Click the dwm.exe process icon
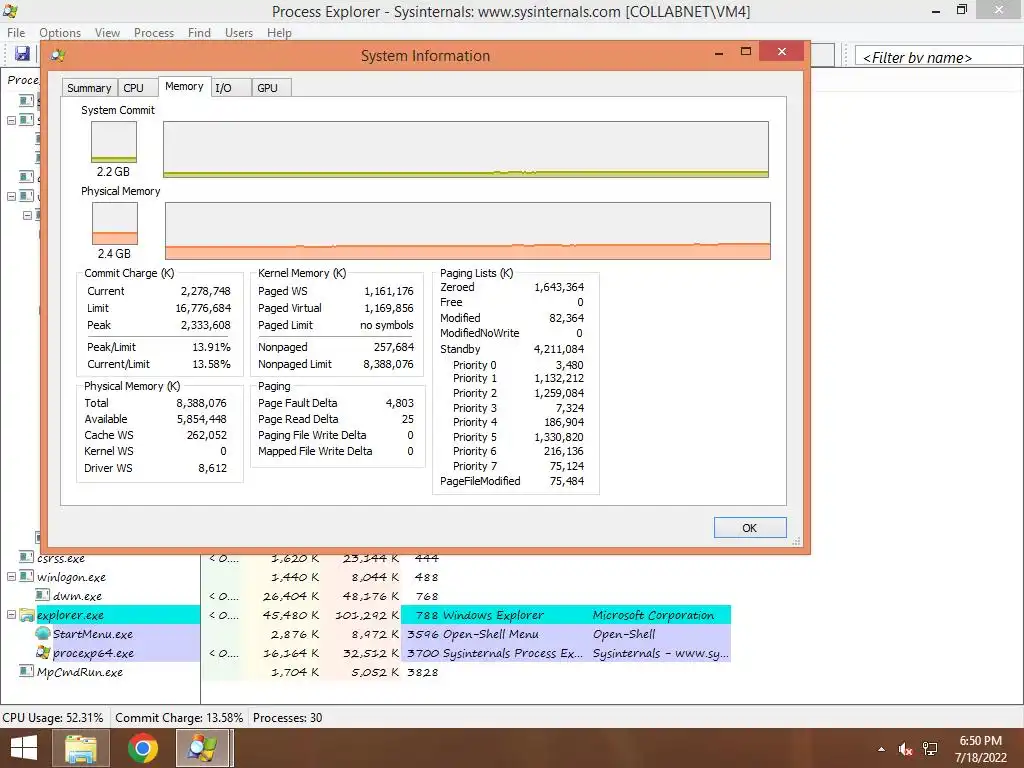 click(x=43, y=596)
